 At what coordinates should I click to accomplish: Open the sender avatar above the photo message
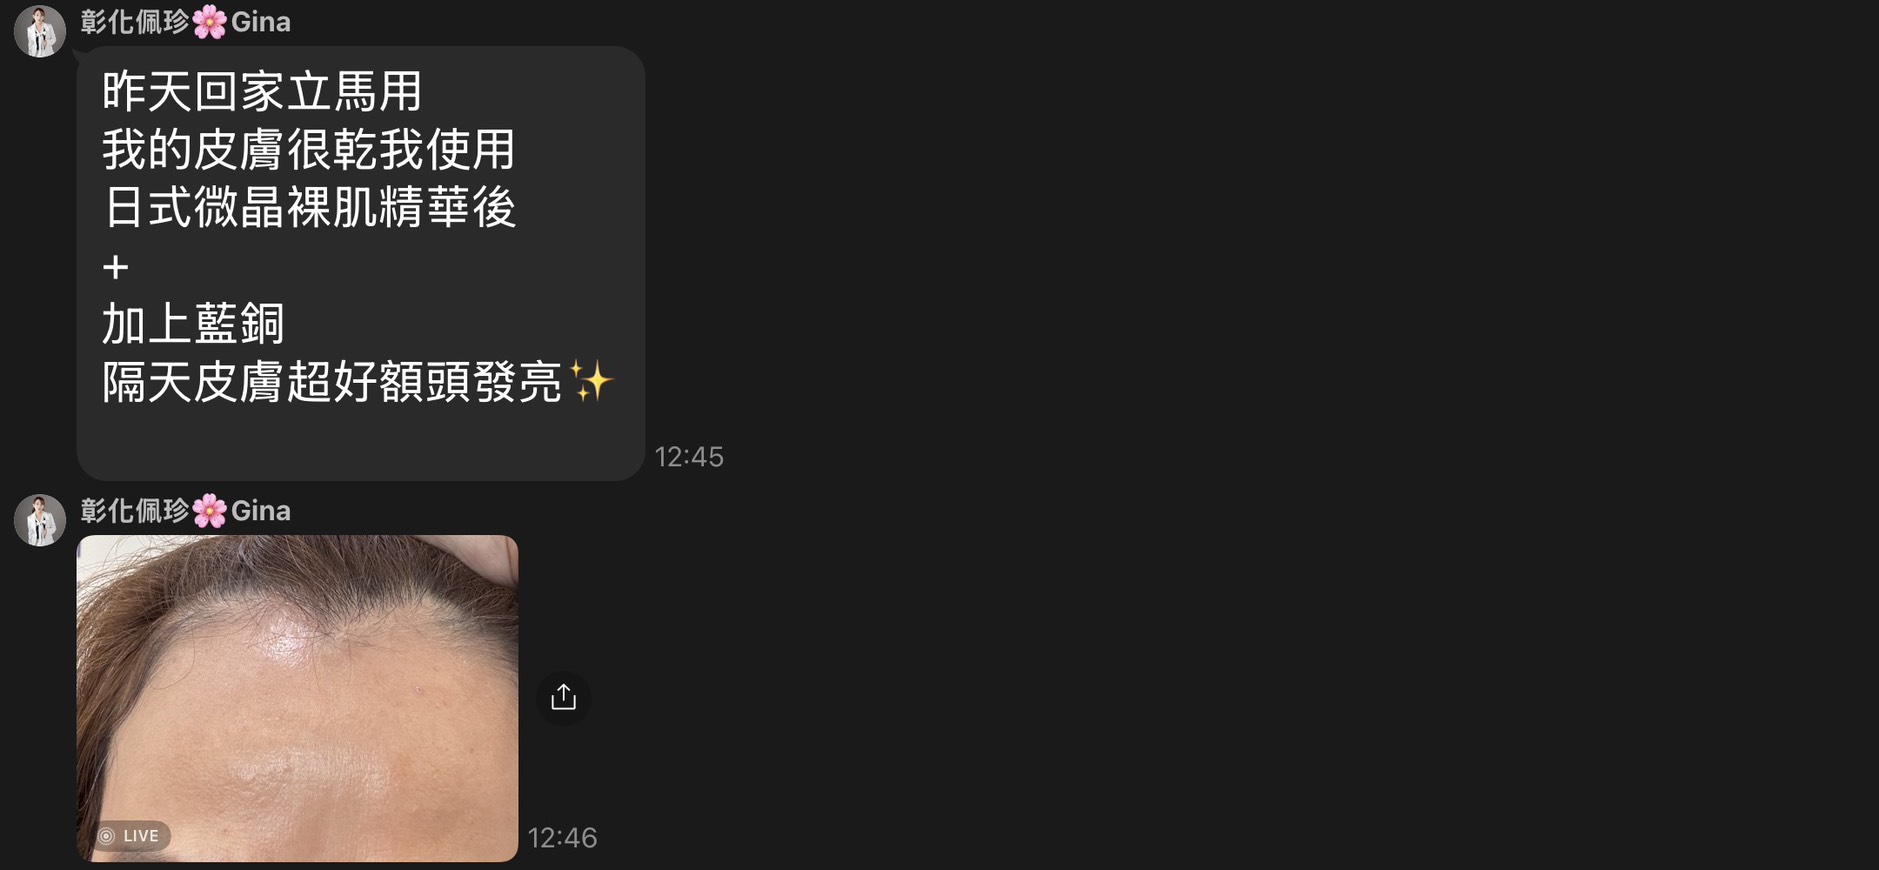tap(40, 520)
